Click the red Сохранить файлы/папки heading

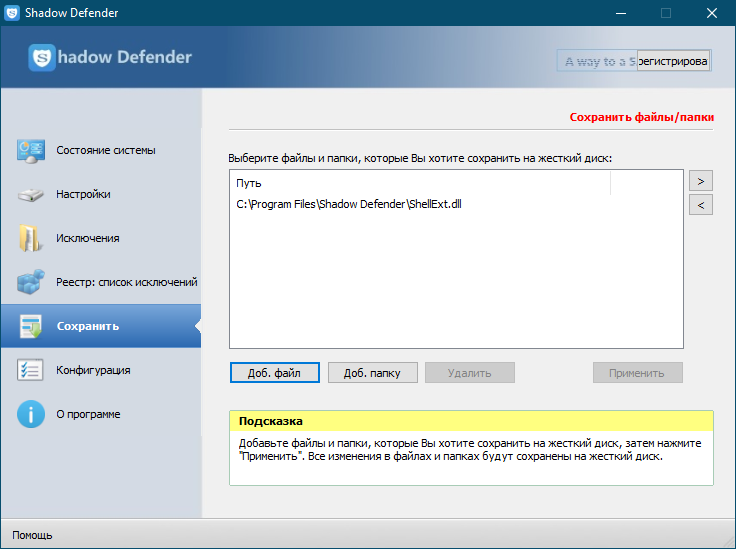(642, 117)
